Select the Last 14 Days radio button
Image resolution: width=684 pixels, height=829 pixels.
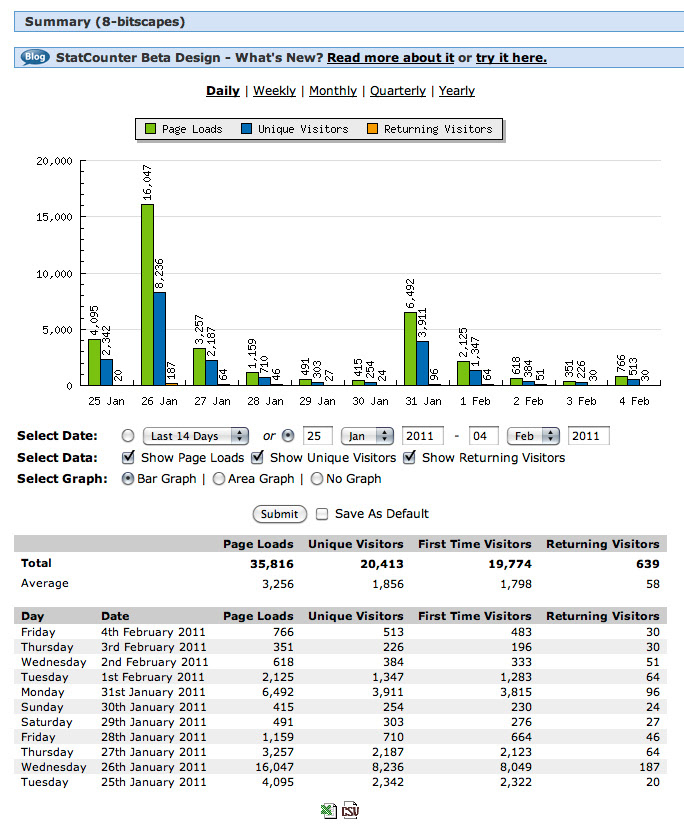click(127, 436)
